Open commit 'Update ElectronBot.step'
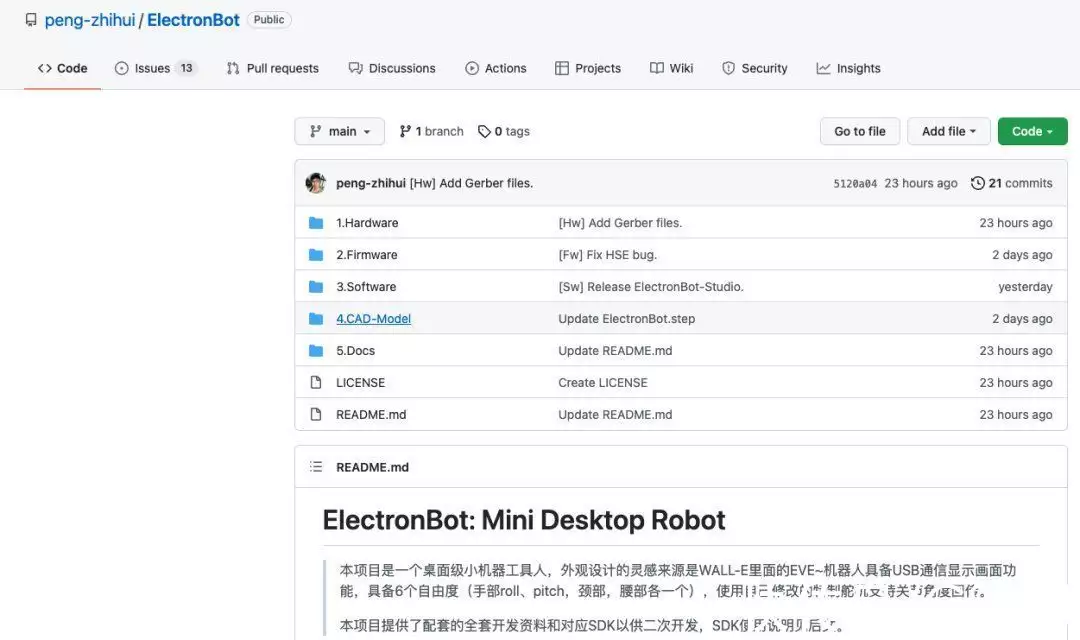Screen dimensions: 1080x640 coord(627,318)
